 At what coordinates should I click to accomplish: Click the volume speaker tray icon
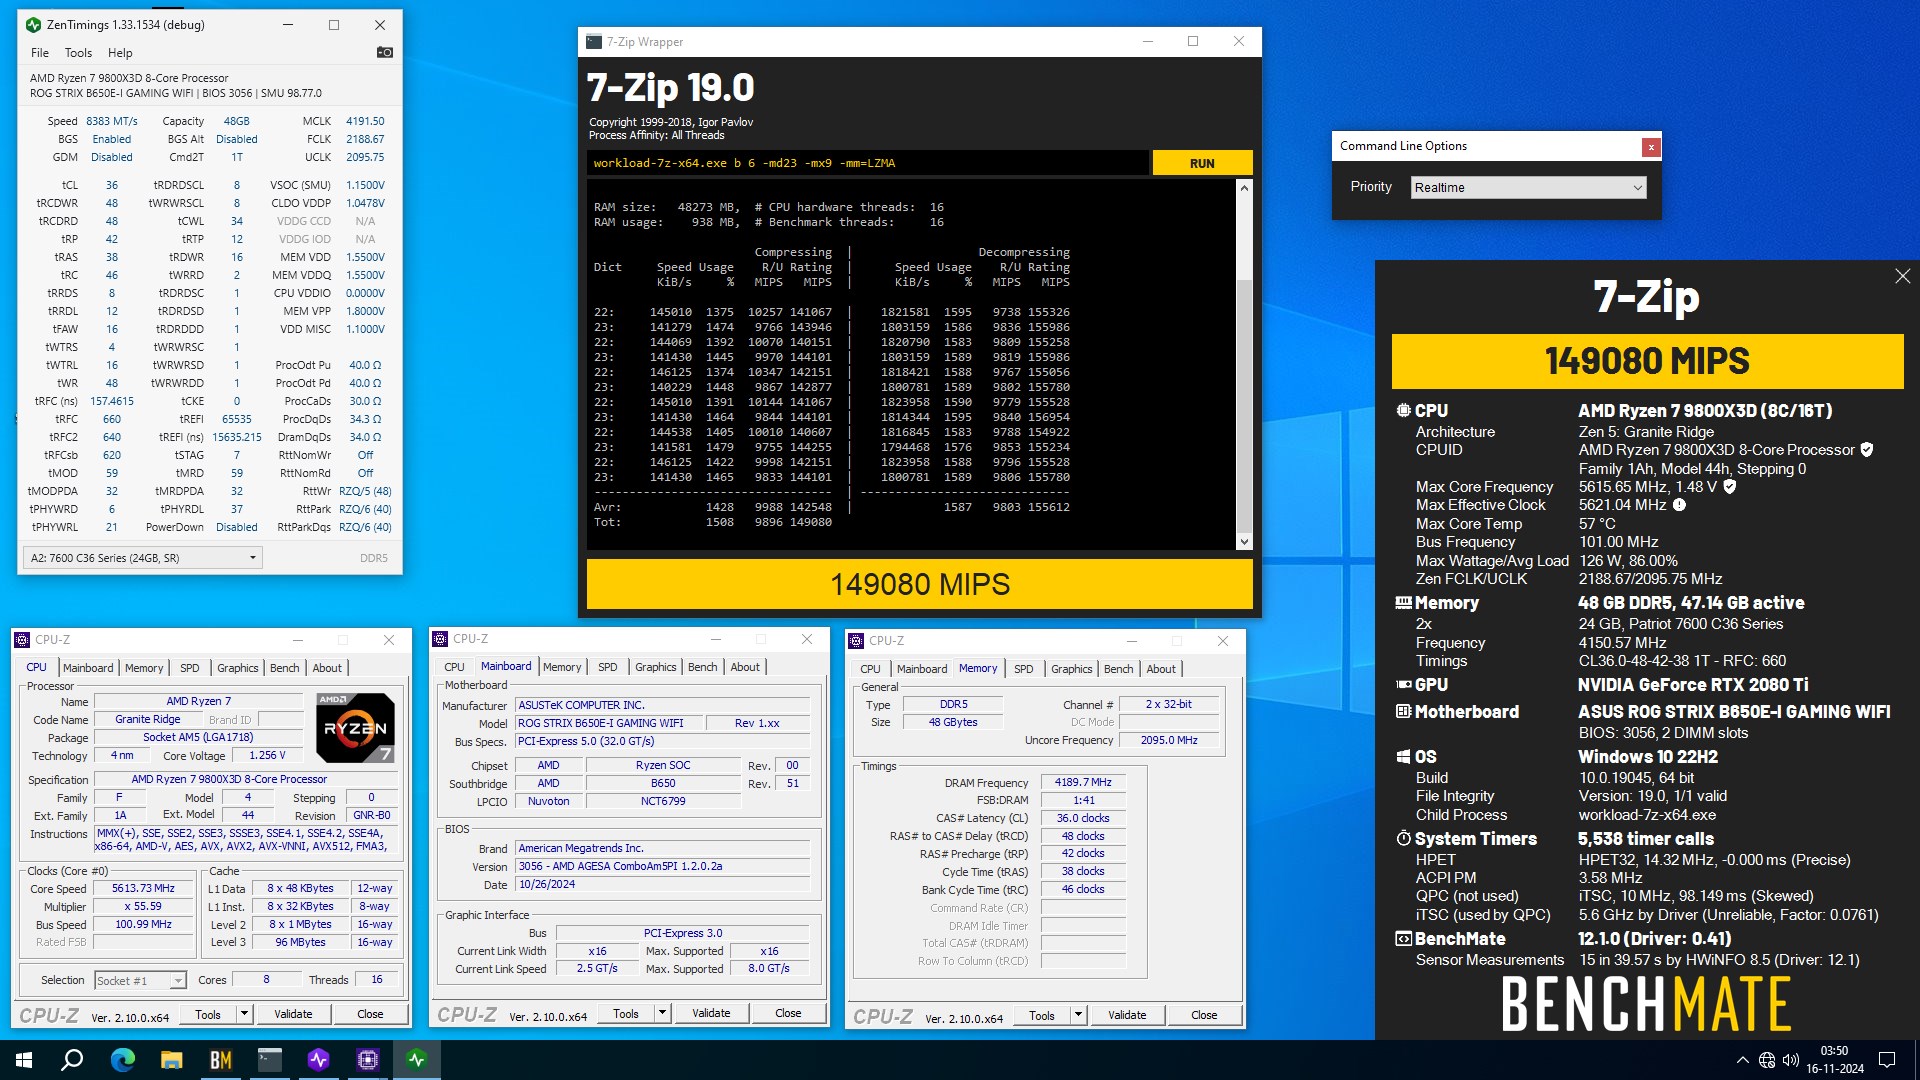pos(1791,1060)
